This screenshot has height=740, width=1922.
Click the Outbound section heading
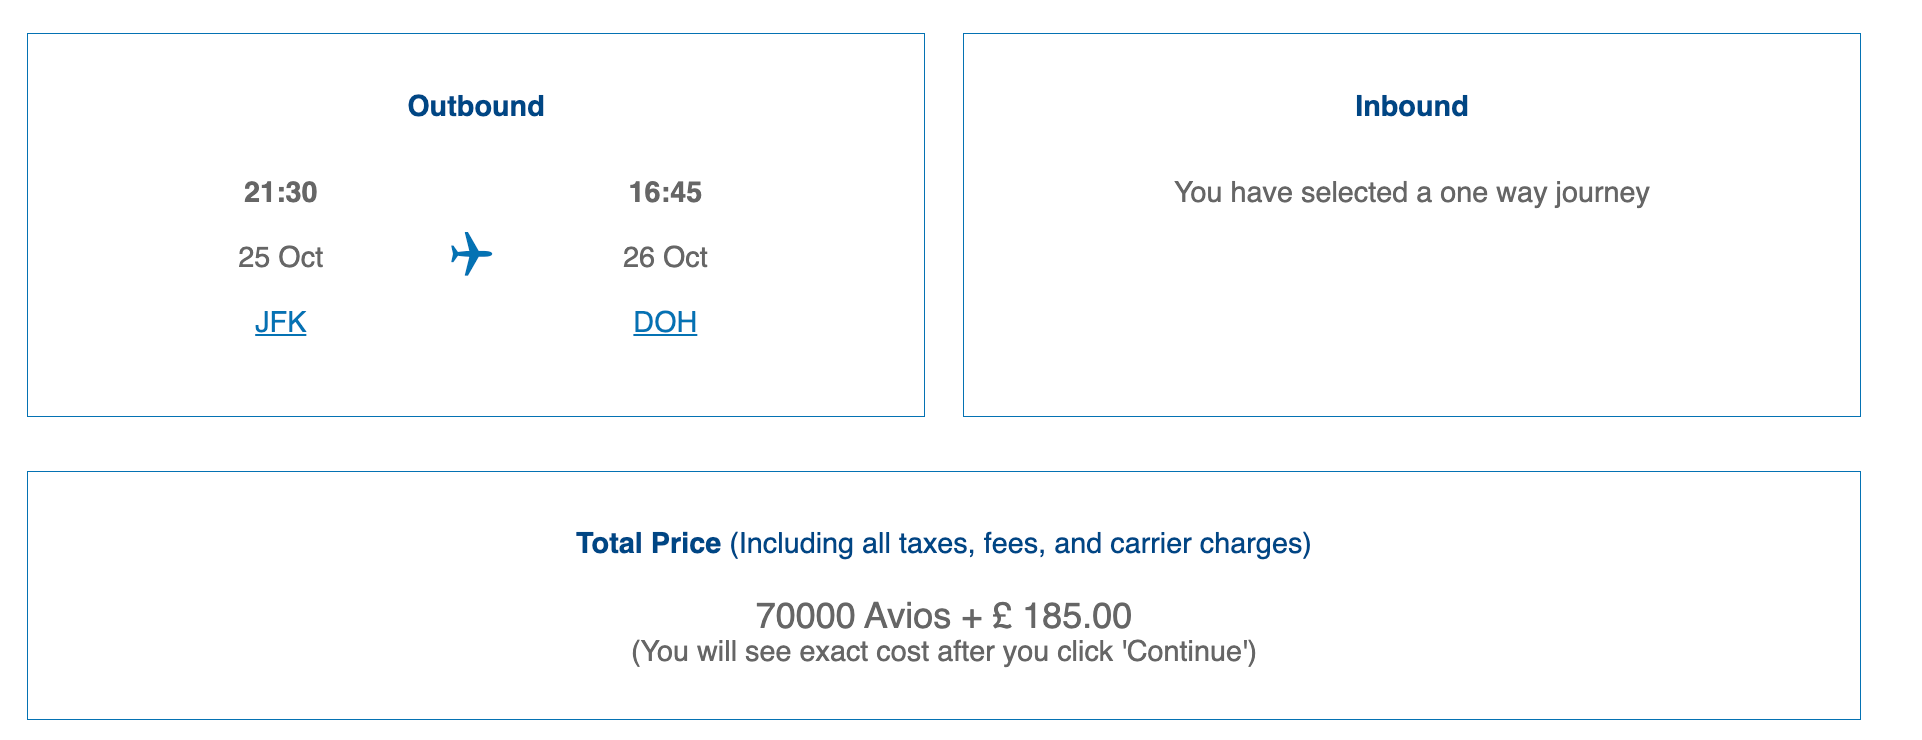476,106
